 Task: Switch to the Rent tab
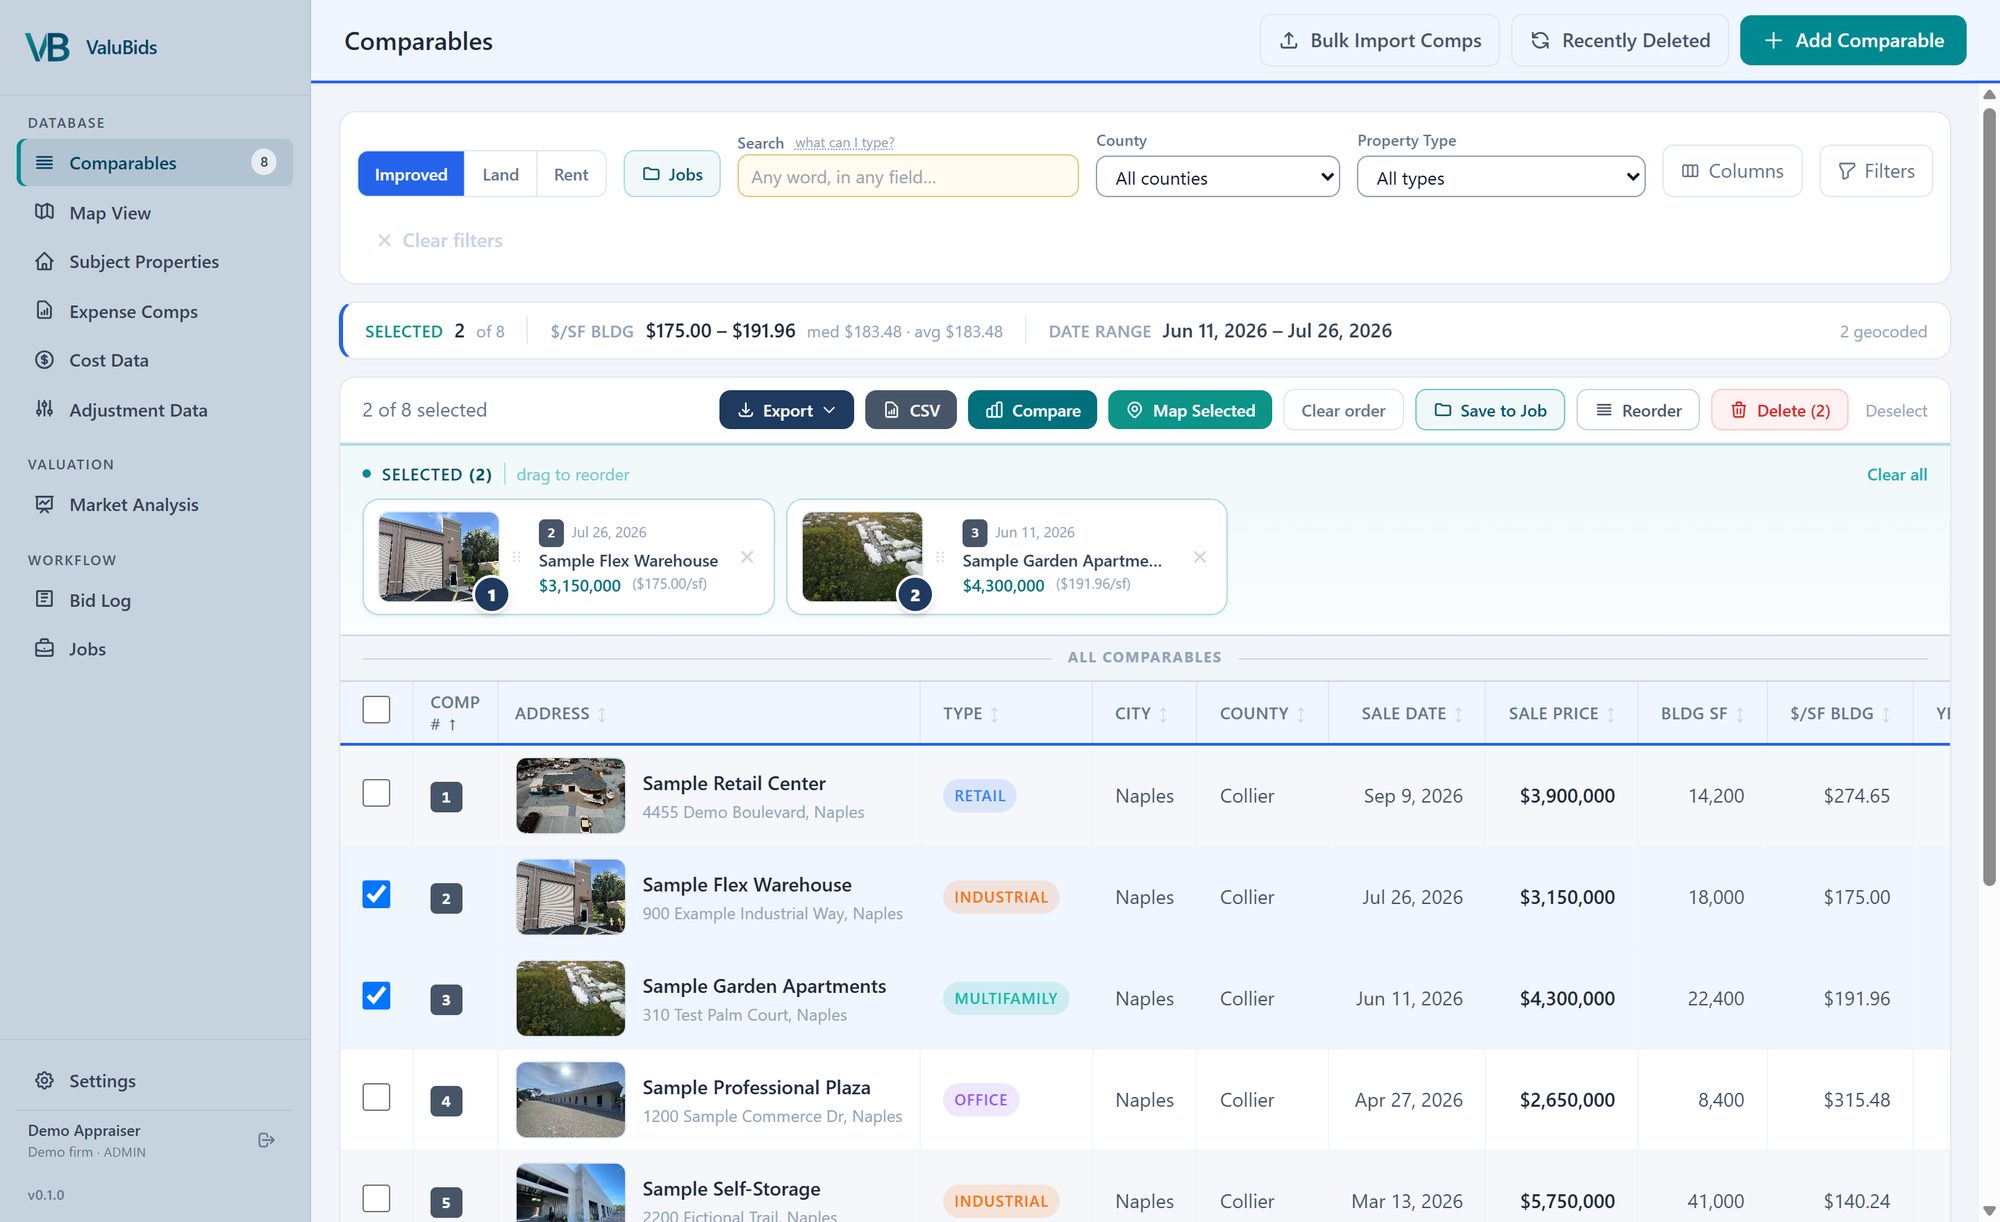pyautogui.click(x=571, y=174)
